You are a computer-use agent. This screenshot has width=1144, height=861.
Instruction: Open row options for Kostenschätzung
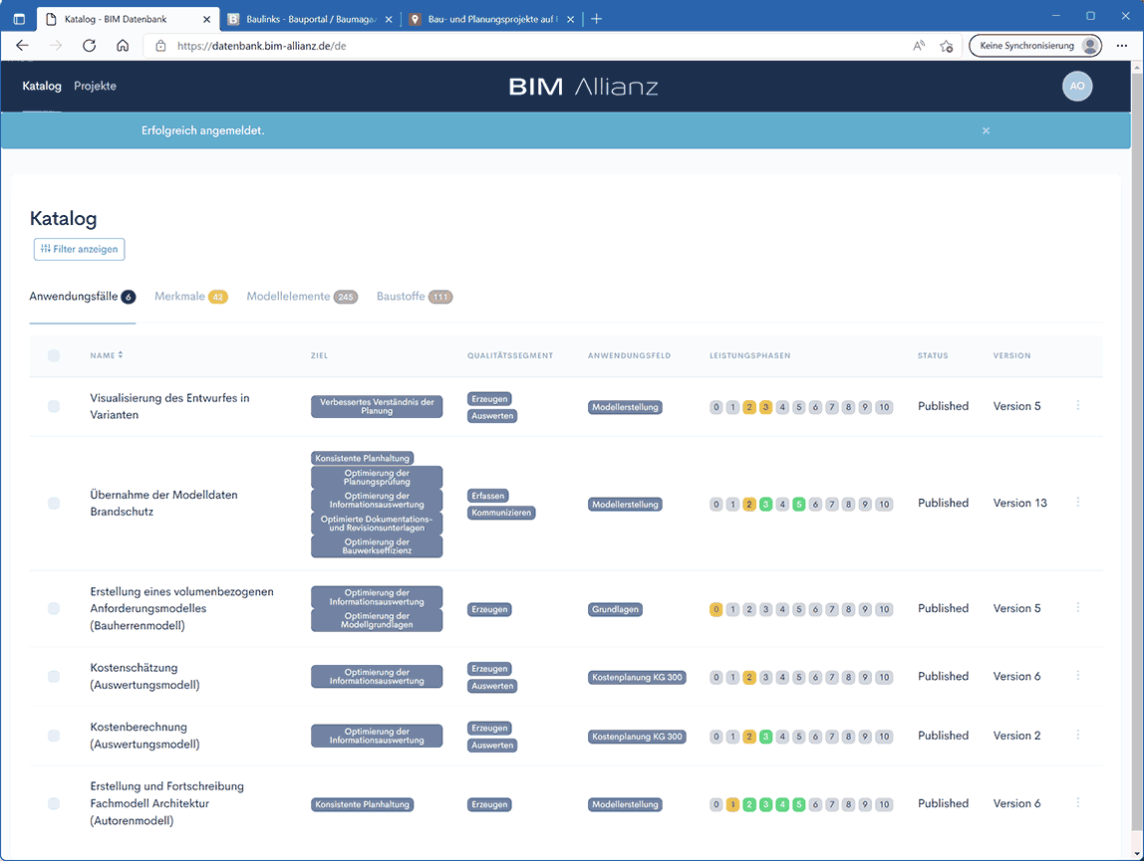pyautogui.click(x=1078, y=676)
